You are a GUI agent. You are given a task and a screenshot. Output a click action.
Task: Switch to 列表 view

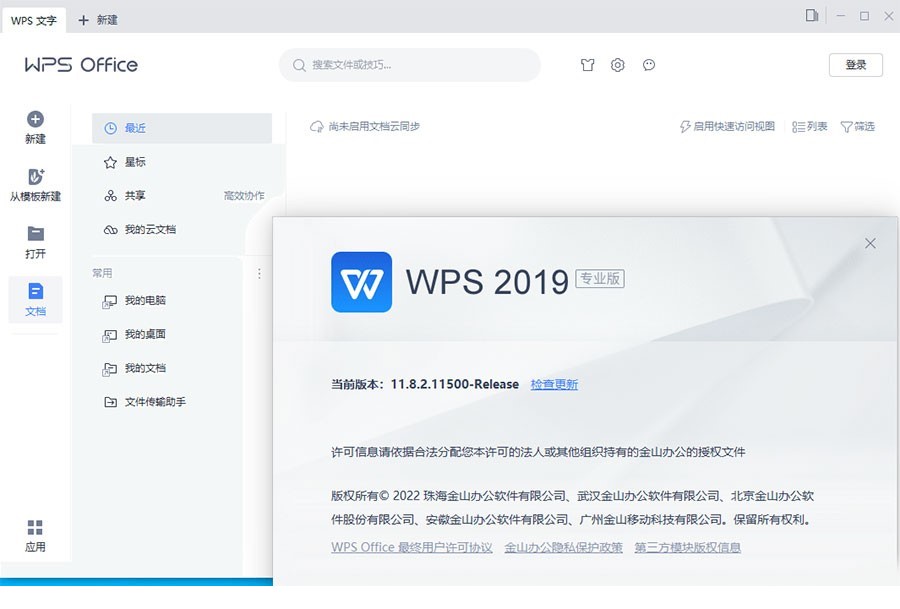click(x=809, y=126)
